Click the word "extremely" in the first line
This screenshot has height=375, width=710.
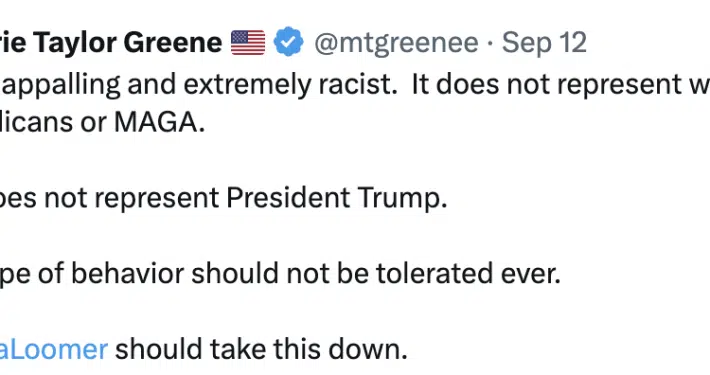click(x=247, y=85)
